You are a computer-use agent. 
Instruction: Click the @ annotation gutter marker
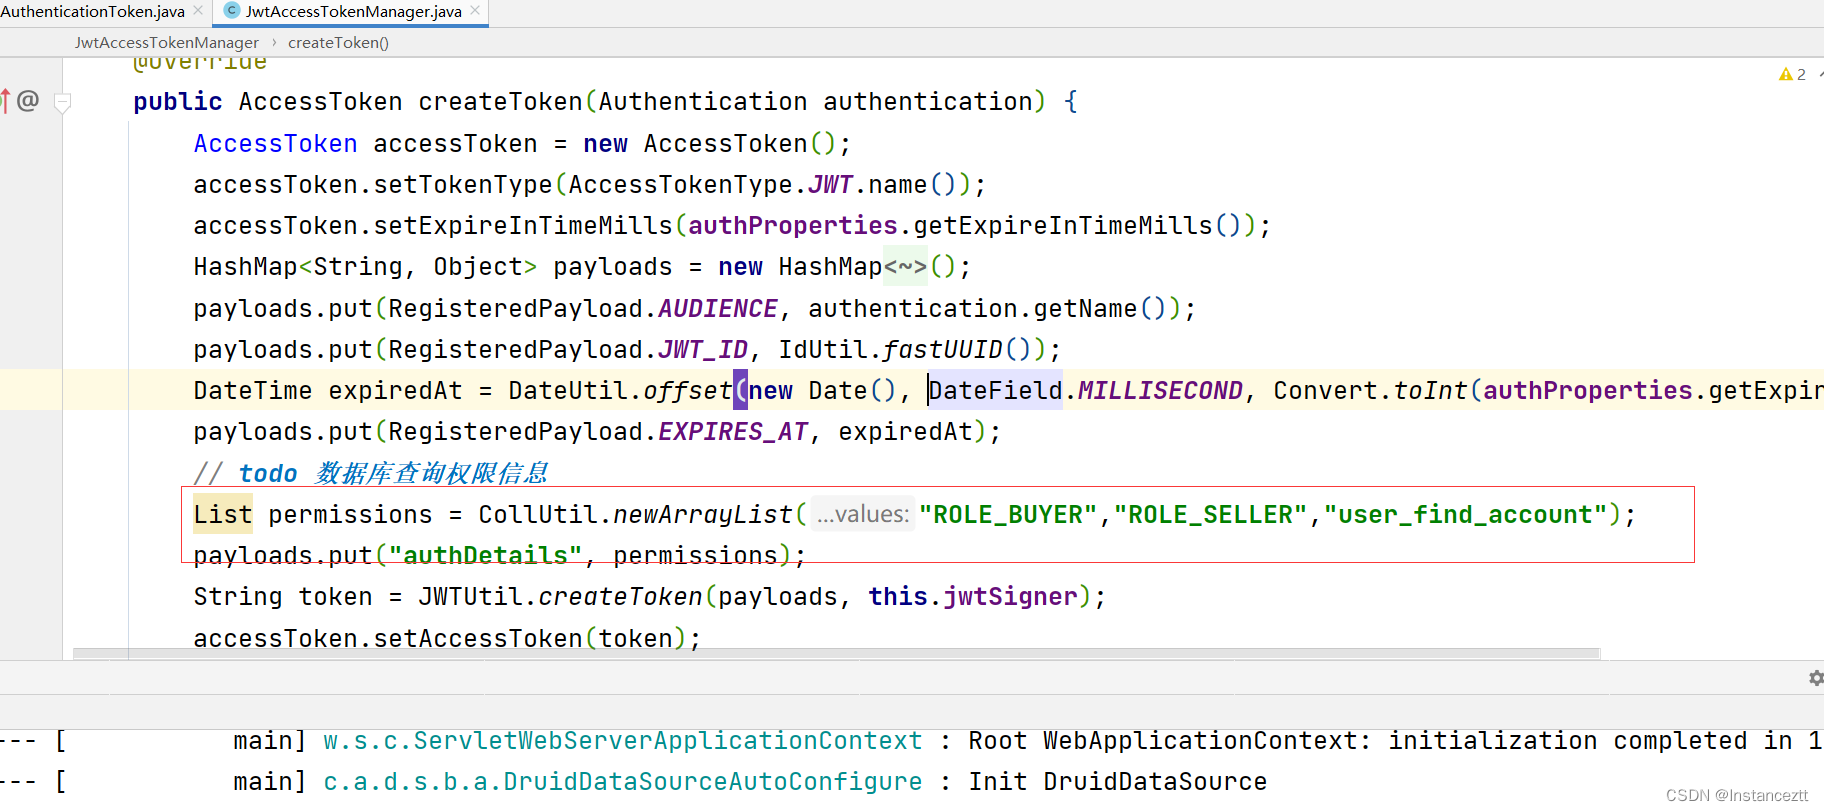tap(28, 100)
